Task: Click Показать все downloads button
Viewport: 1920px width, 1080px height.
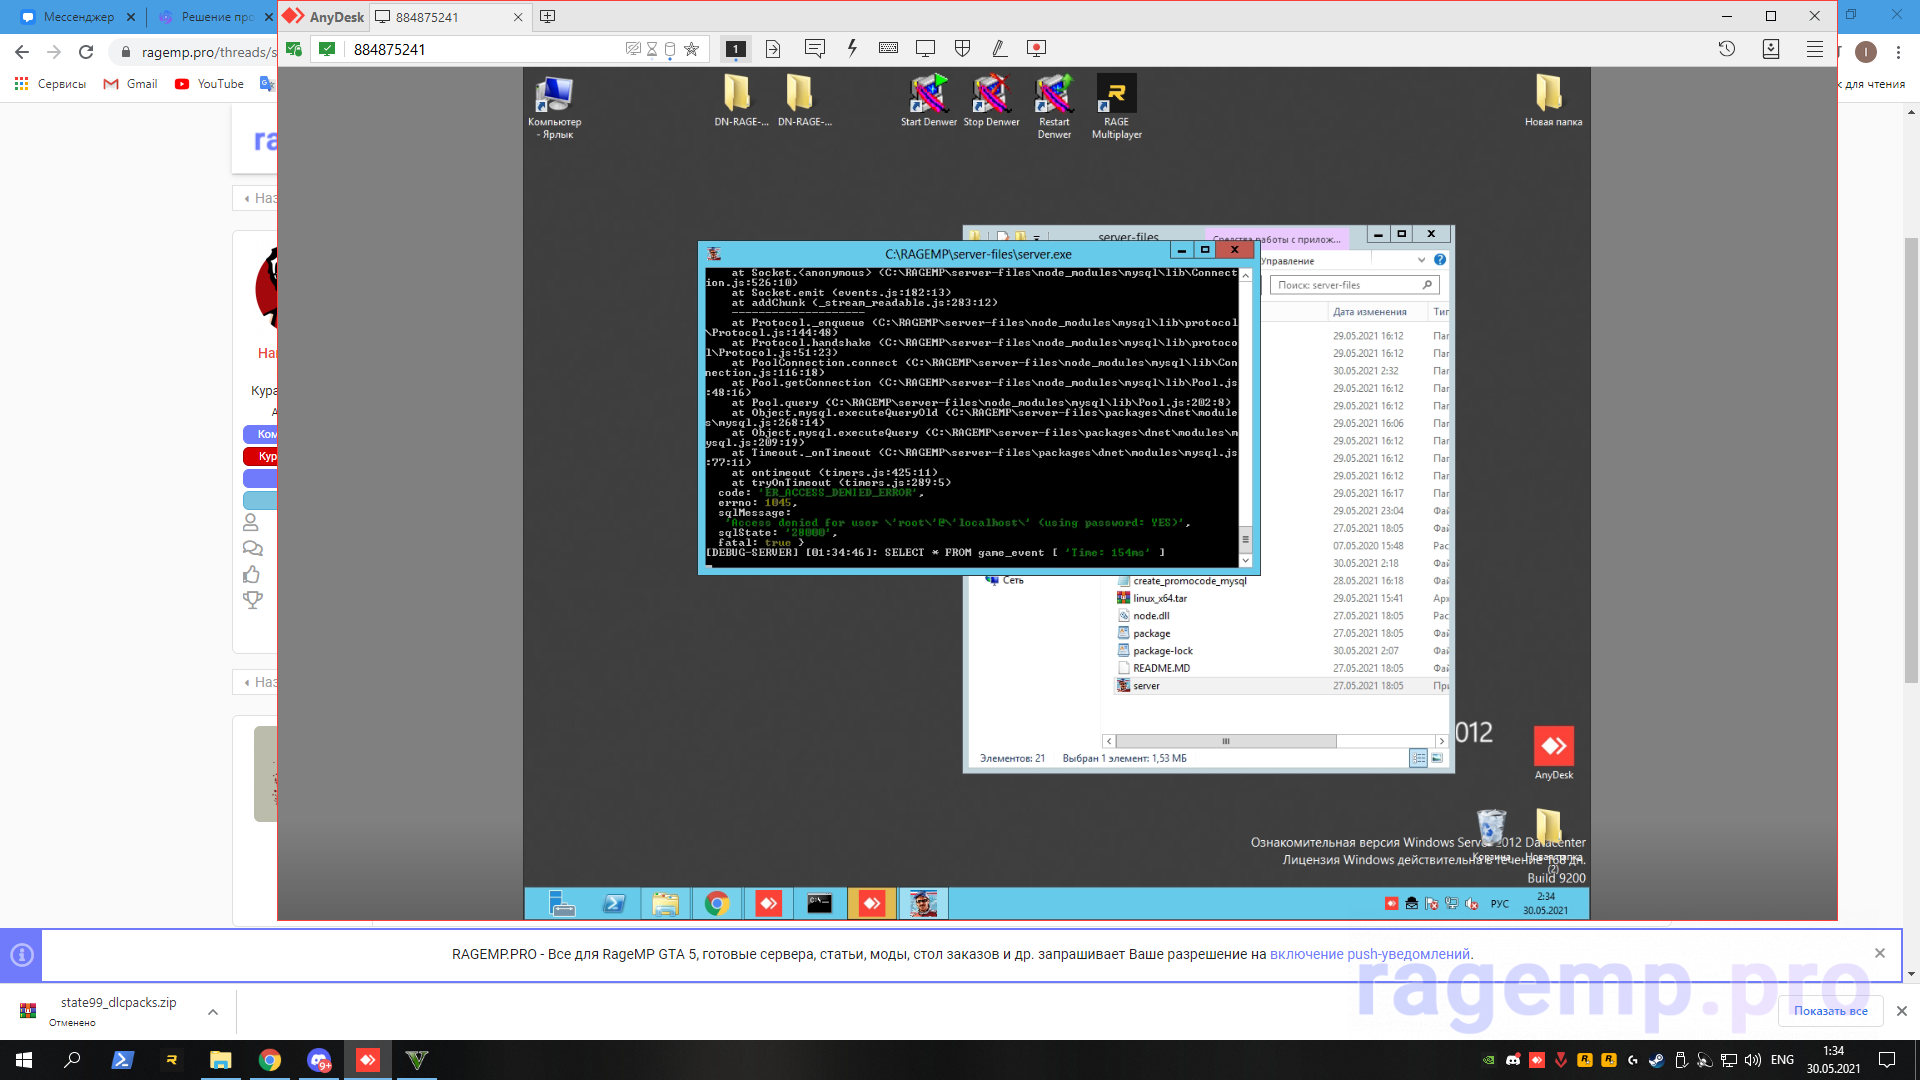Action: click(x=1830, y=1011)
